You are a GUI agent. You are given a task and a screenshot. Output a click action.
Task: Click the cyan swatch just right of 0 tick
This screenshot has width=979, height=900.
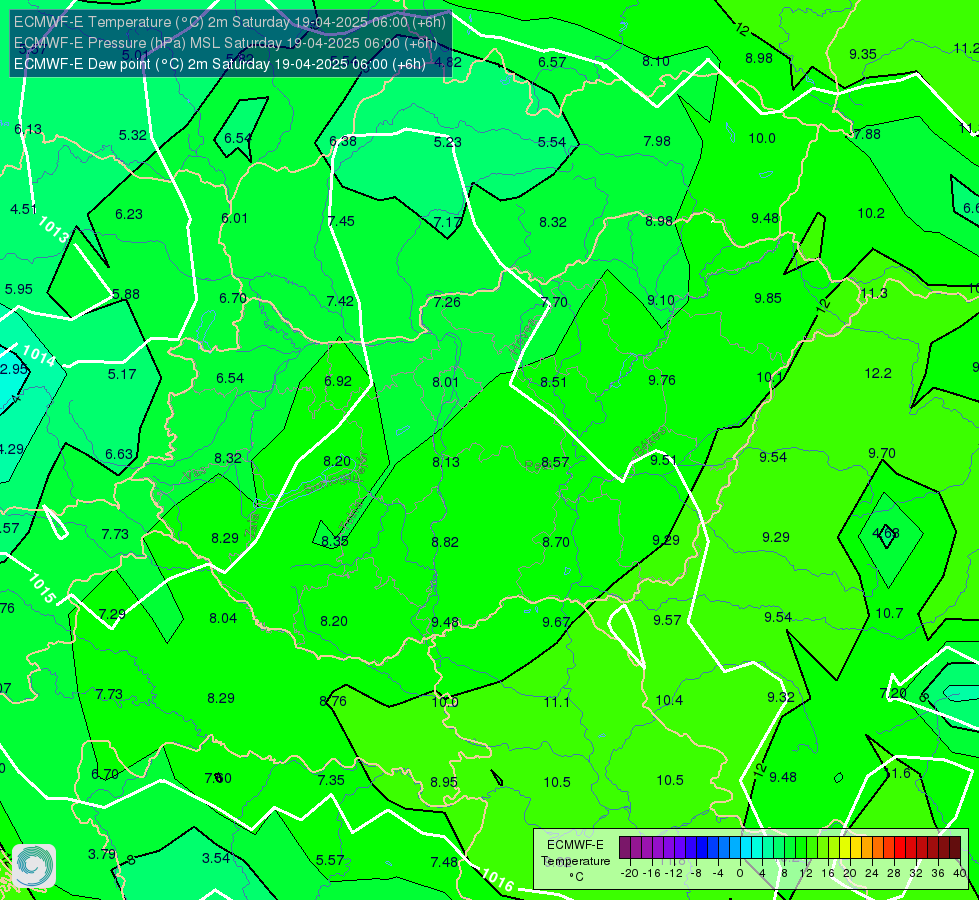[x=745, y=848]
